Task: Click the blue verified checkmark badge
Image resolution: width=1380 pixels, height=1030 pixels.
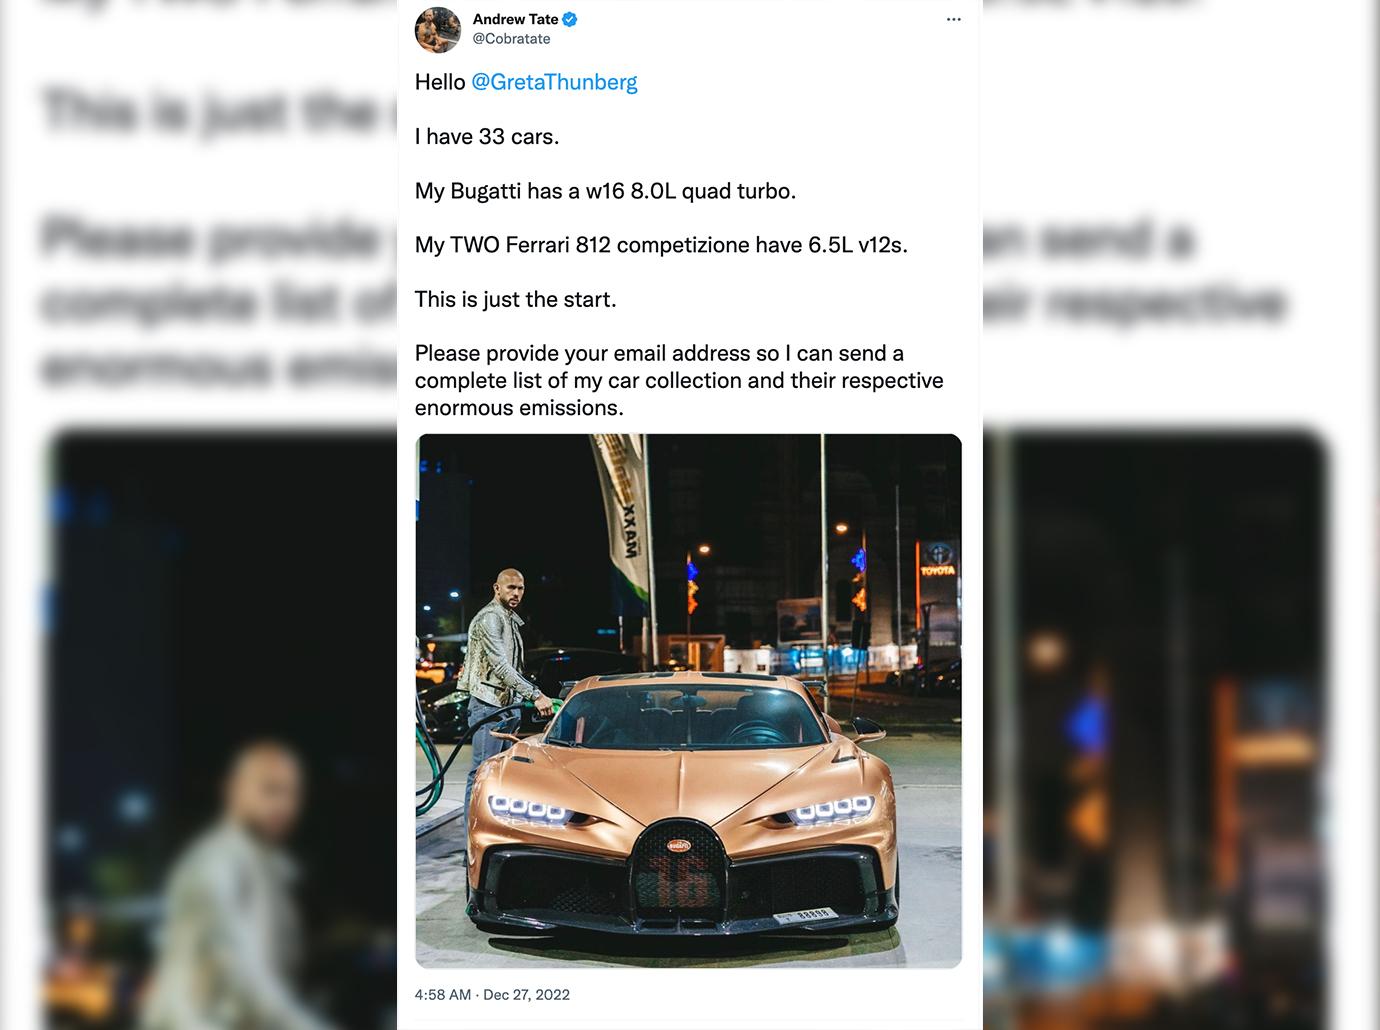Action: (x=570, y=19)
